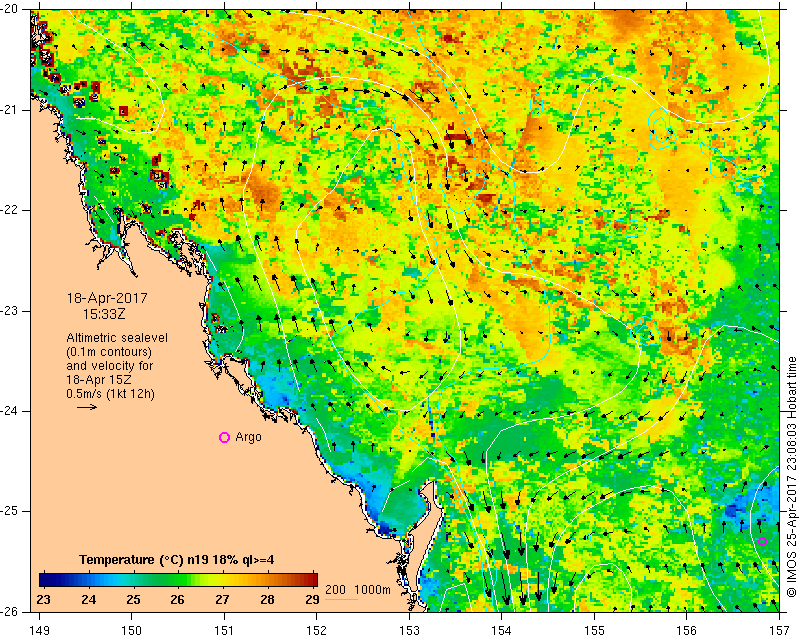This screenshot has width=800, height=640.
Task: Click the '18-Apr 15Z' legend text
Action: (x=99, y=380)
